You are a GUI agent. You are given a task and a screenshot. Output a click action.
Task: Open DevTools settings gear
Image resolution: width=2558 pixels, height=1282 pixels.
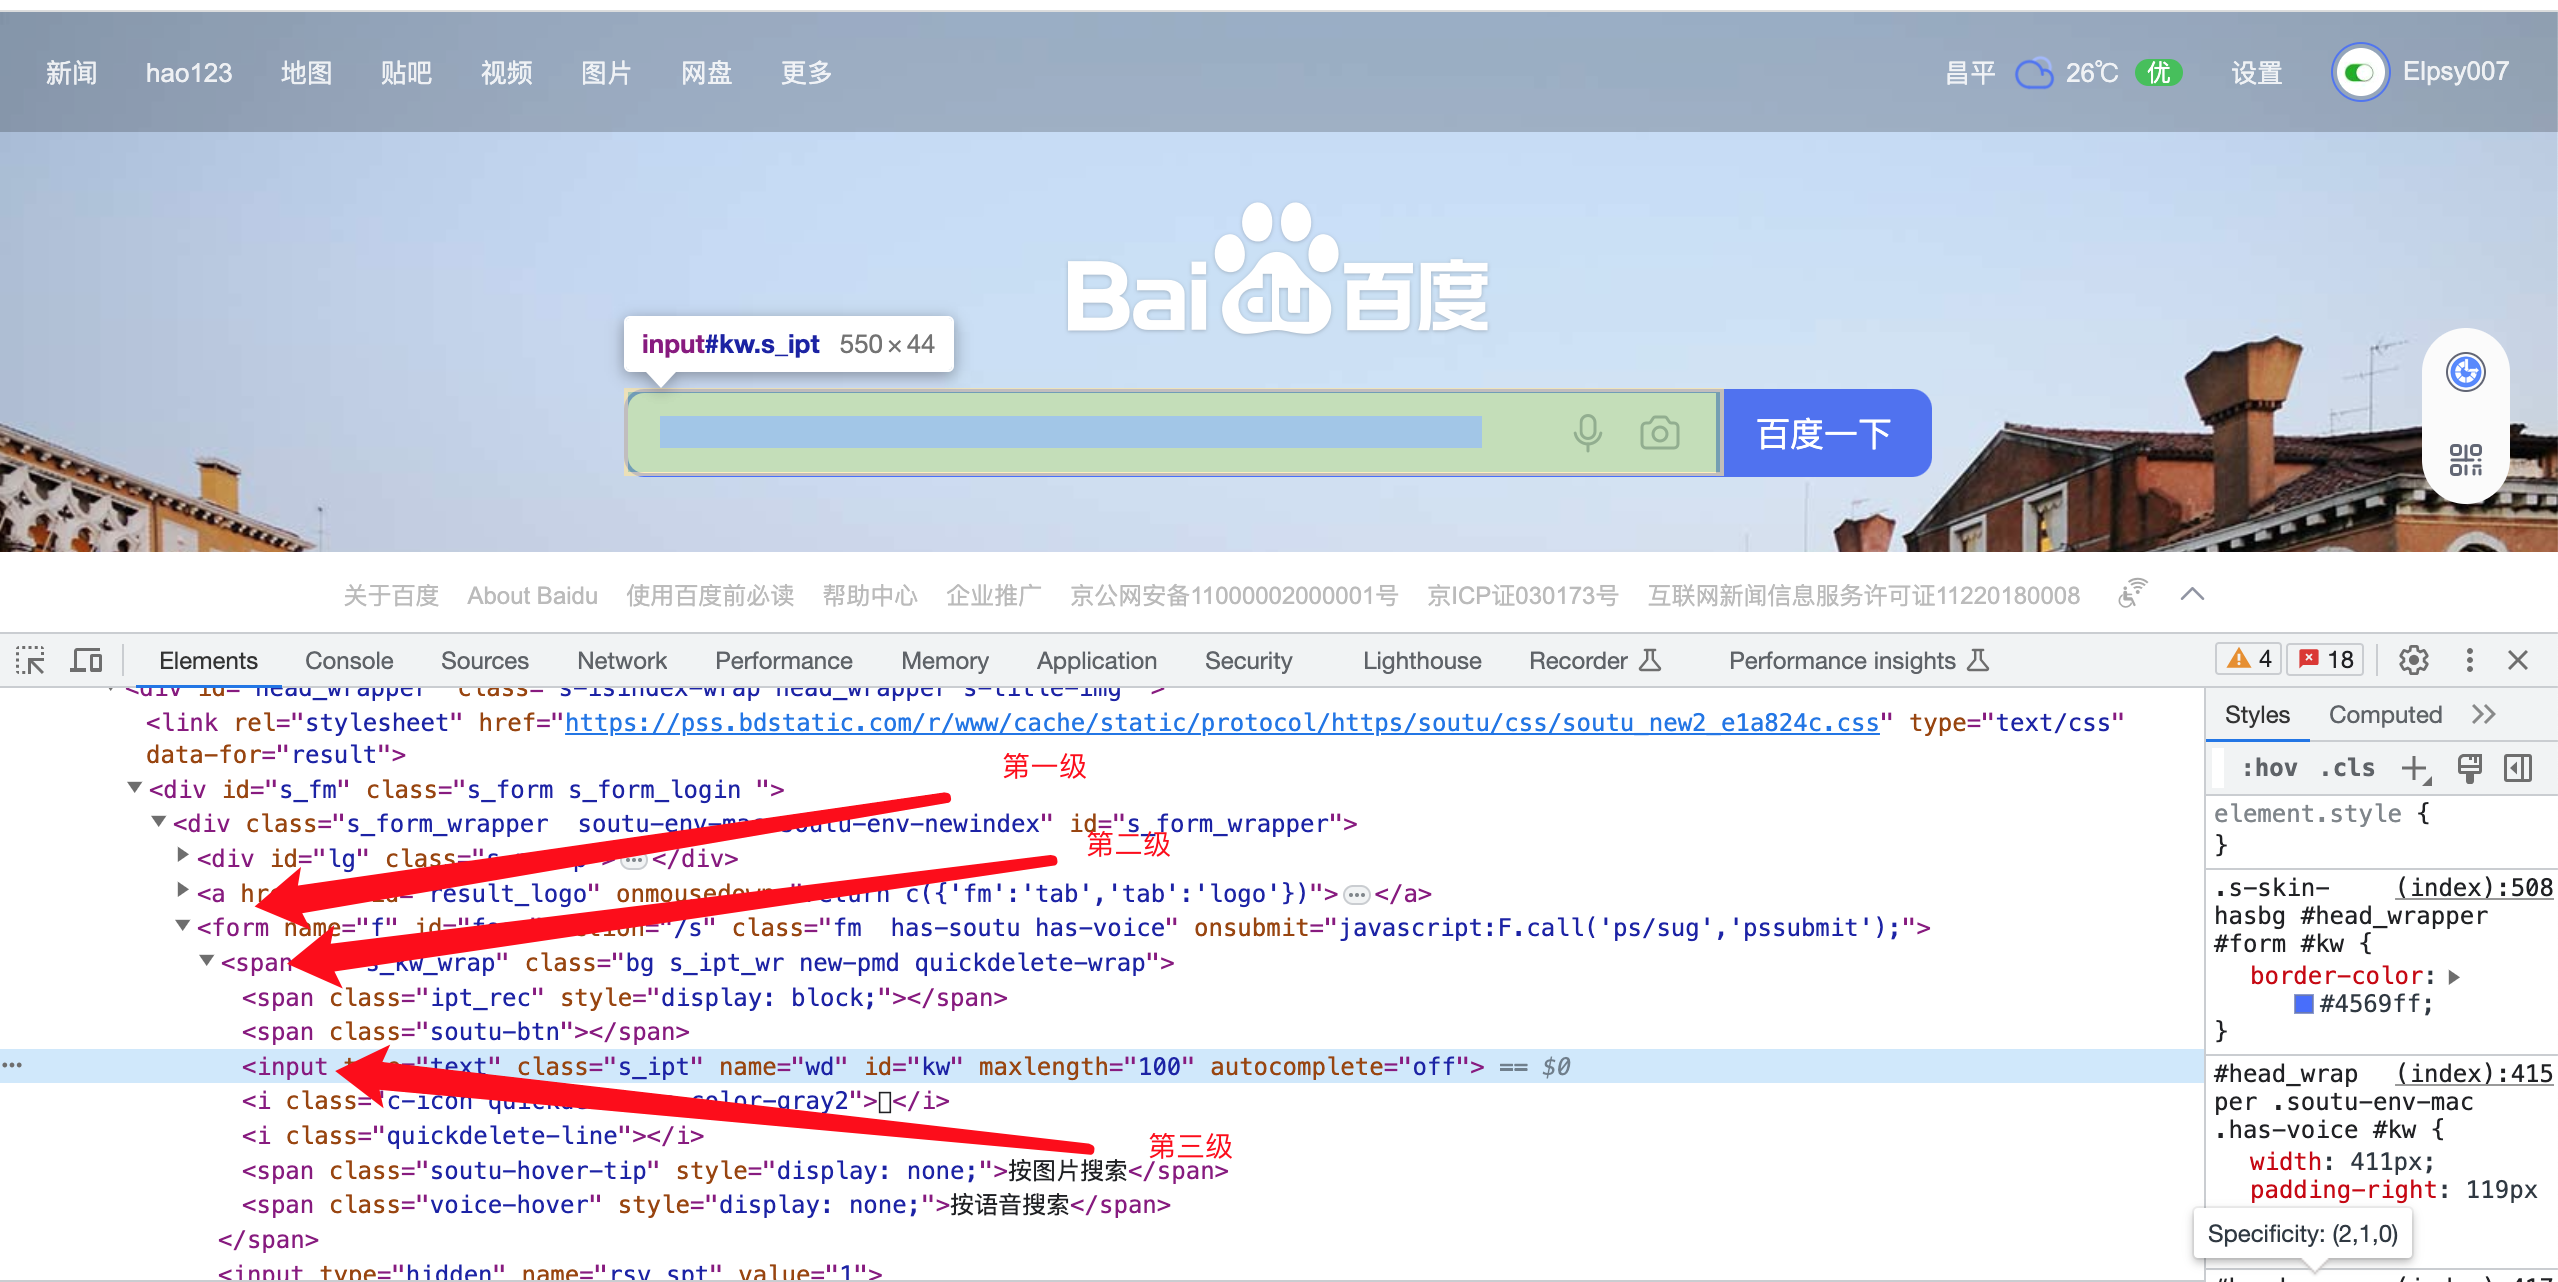point(2413,660)
